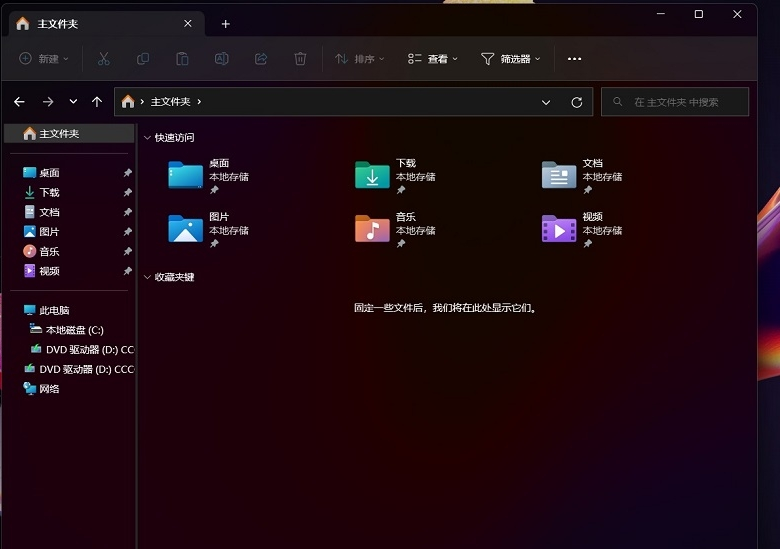Select the 文档 folder icon in quick access
Screen dimensions: 780x549
[x=559, y=175]
